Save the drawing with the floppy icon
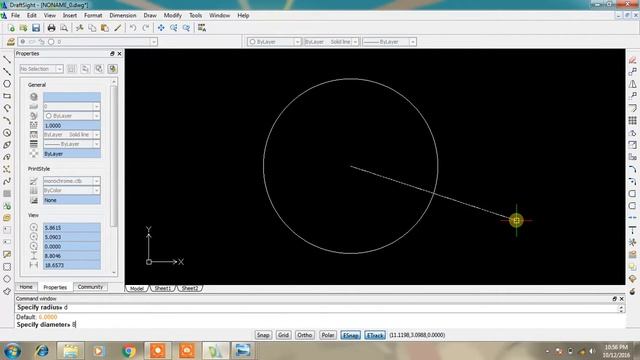 [x=36, y=28]
